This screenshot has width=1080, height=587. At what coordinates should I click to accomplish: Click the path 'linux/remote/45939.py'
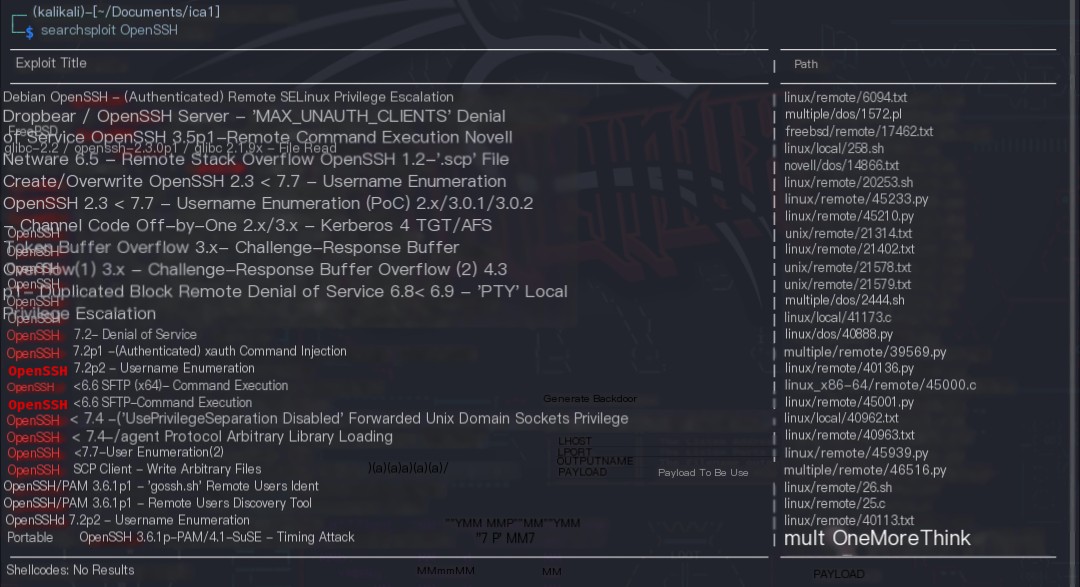pos(856,453)
